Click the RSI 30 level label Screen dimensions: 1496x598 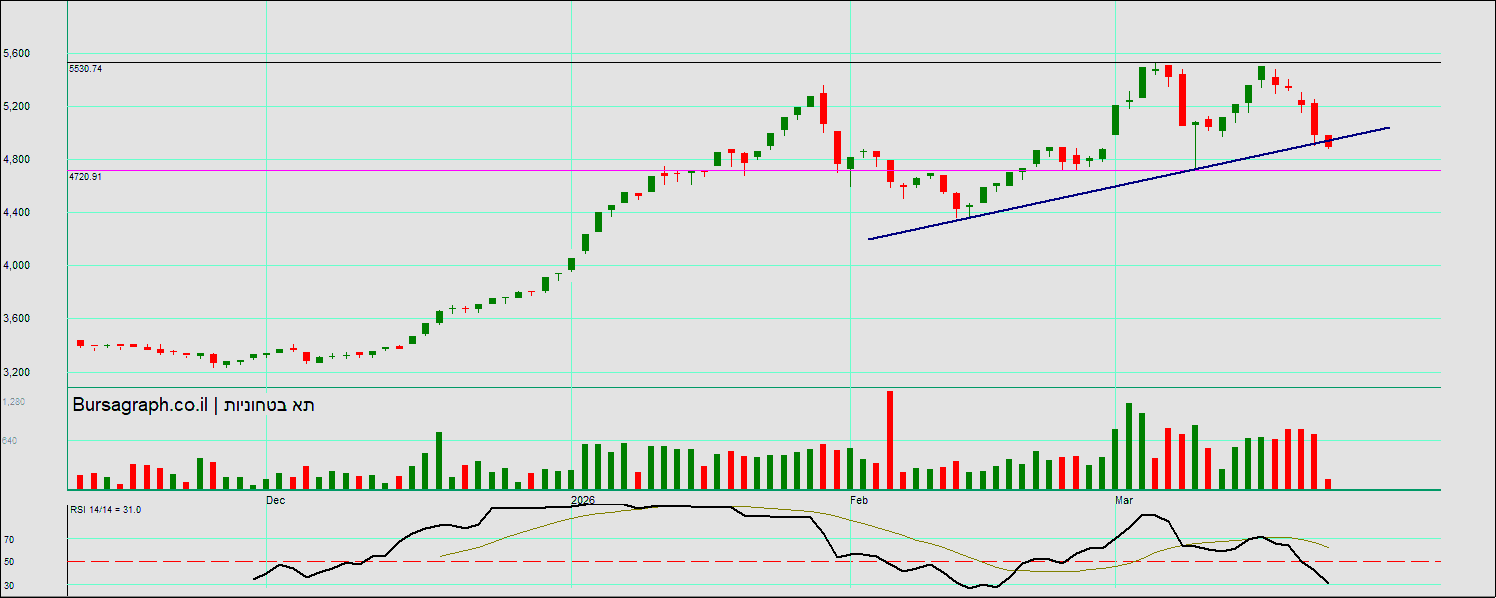8,585
